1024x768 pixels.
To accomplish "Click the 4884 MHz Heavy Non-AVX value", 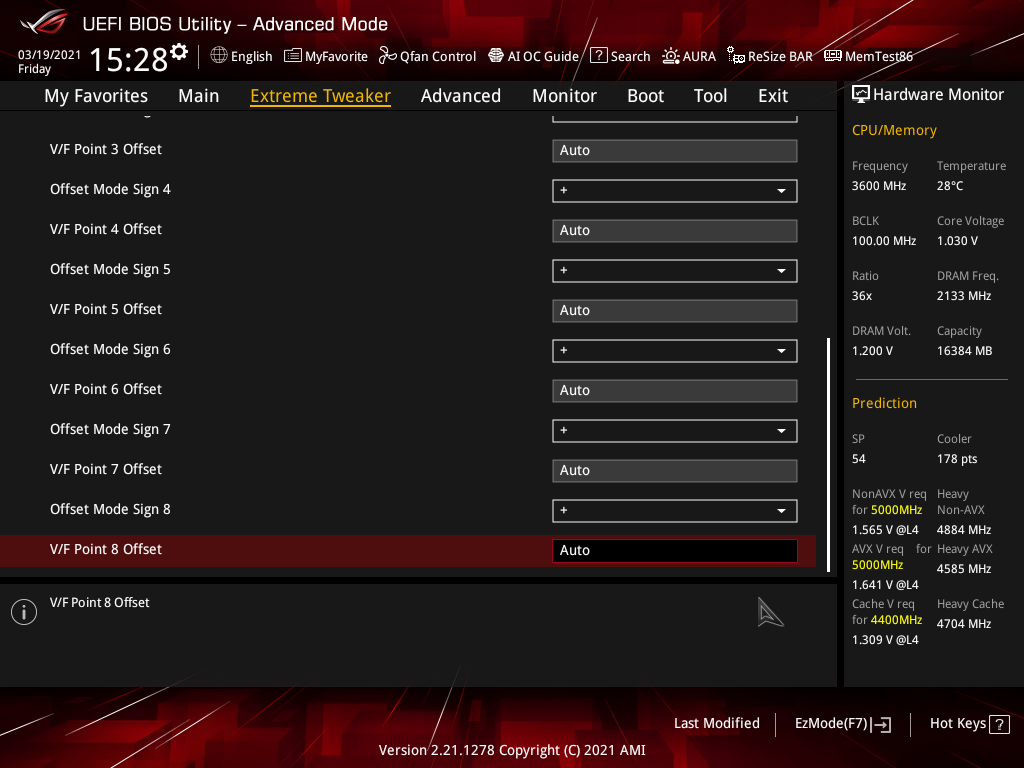I will (x=964, y=530).
